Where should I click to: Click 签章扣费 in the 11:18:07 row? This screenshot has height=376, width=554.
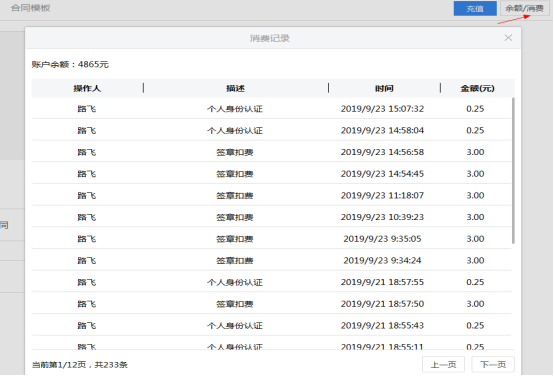235,195
